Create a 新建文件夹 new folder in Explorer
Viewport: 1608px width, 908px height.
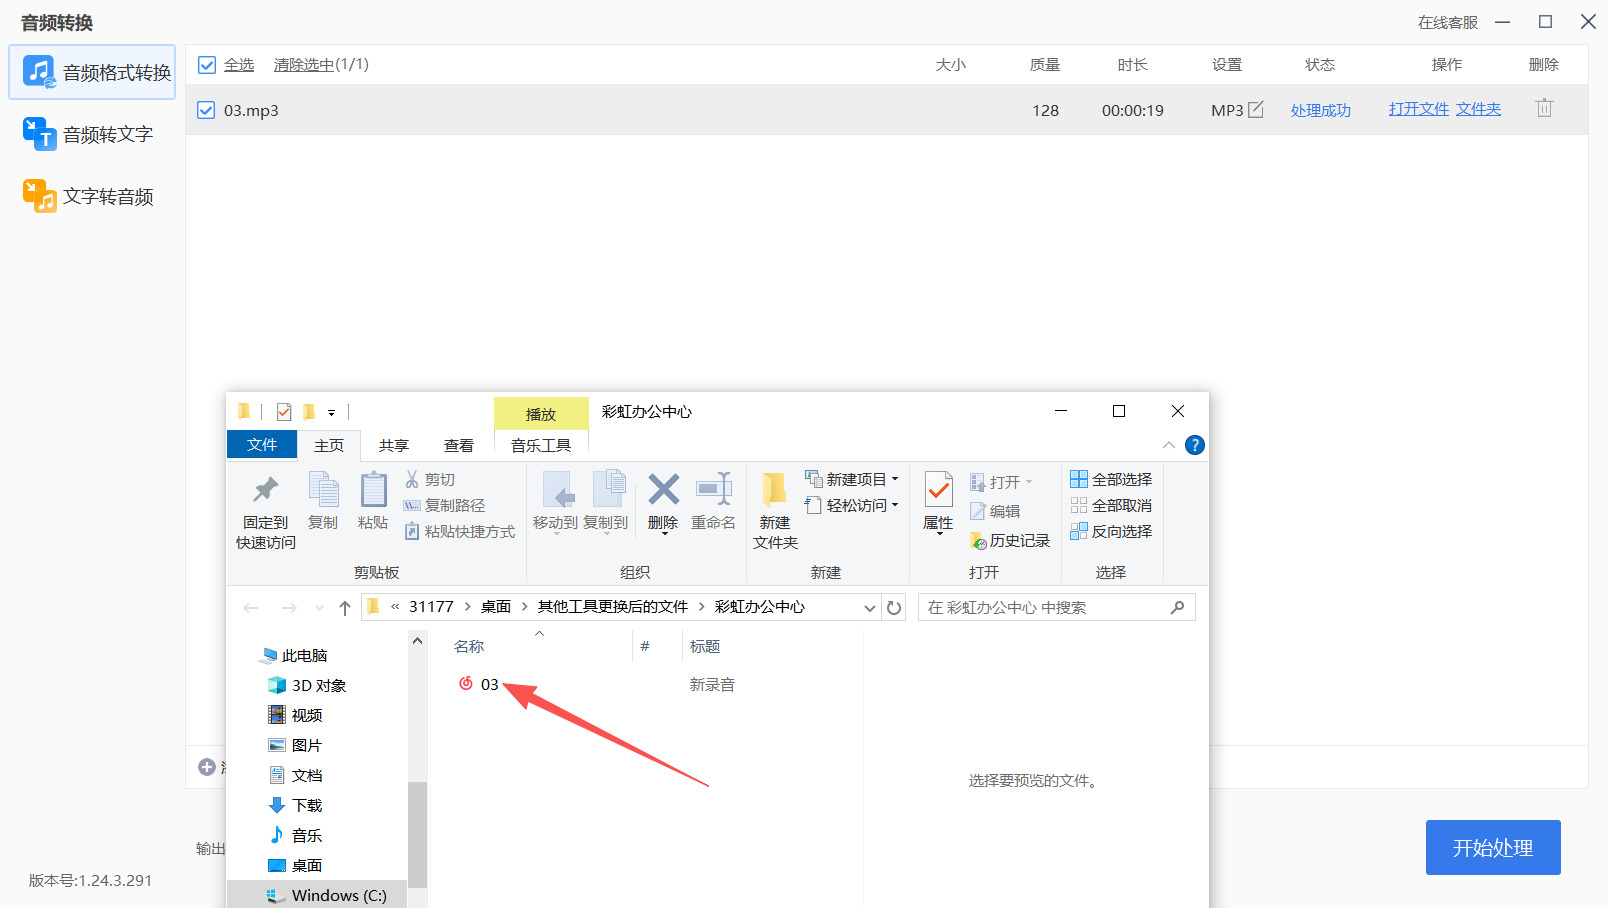[775, 511]
